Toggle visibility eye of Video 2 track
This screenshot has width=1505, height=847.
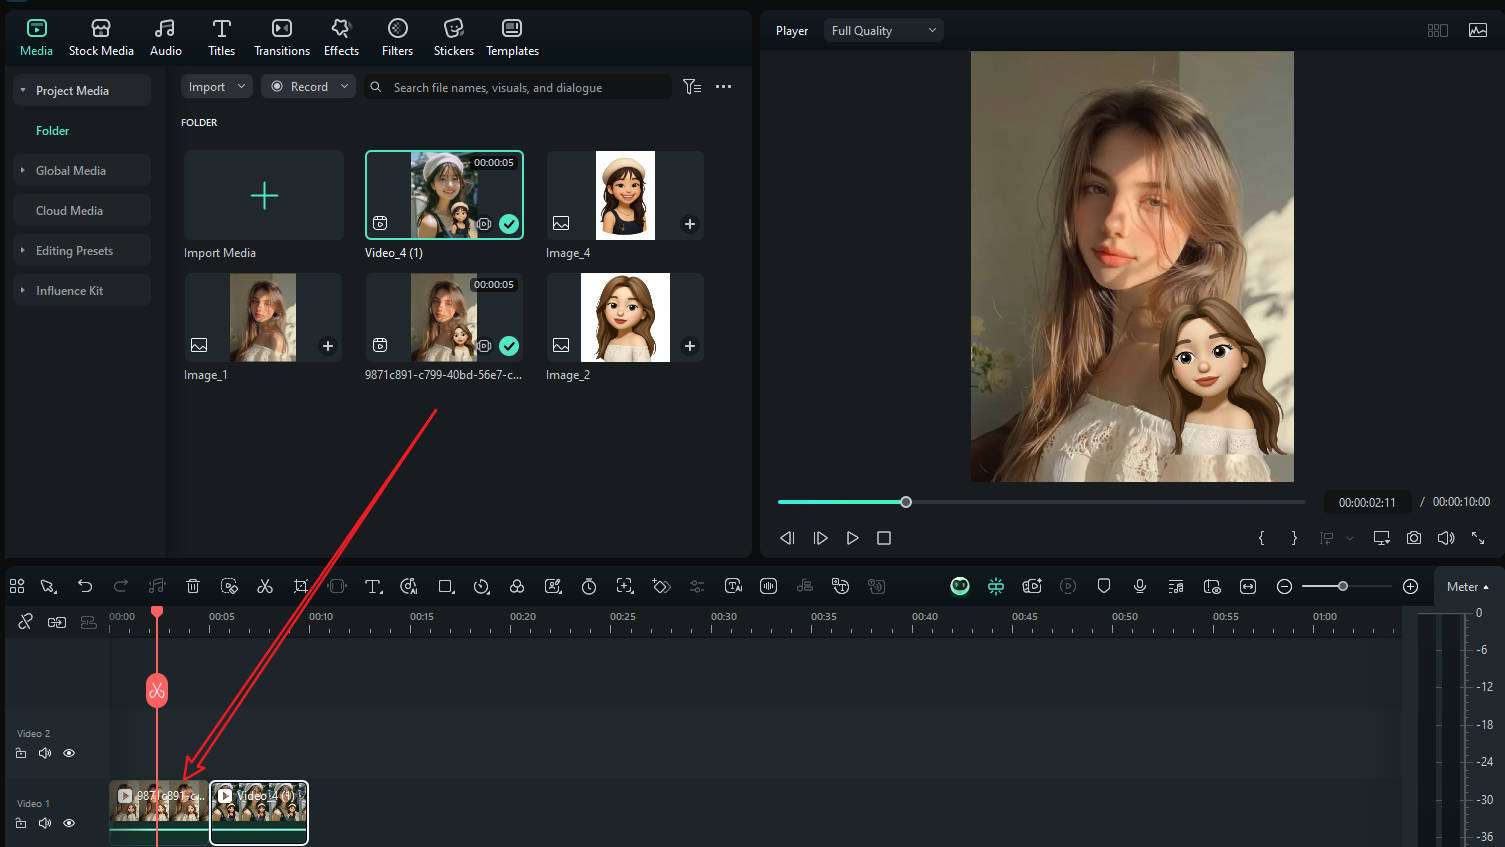click(69, 753)
